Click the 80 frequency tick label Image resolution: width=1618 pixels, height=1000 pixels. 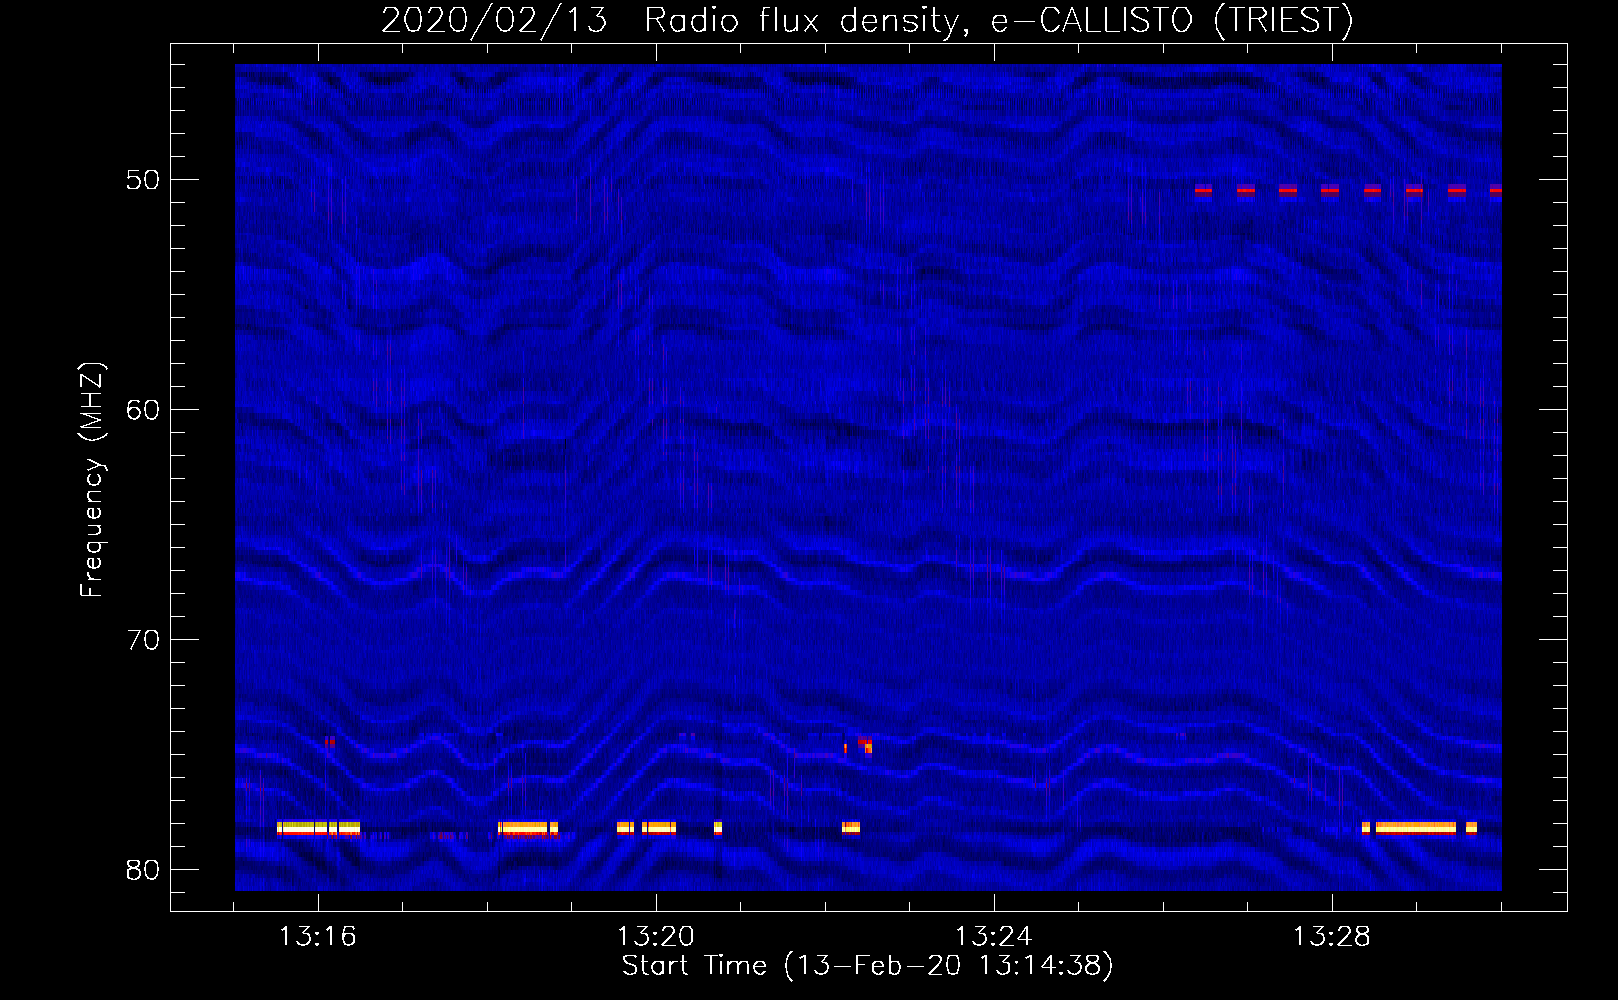tap(143, 870)
